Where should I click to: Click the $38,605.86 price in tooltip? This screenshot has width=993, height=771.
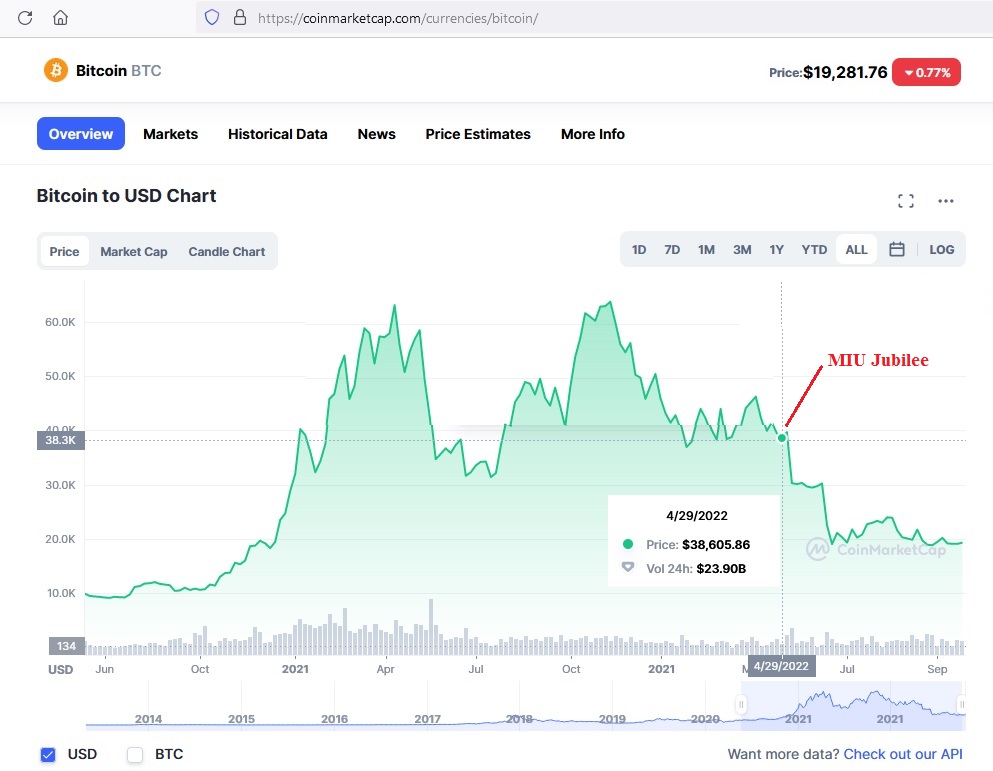point(716,544)
